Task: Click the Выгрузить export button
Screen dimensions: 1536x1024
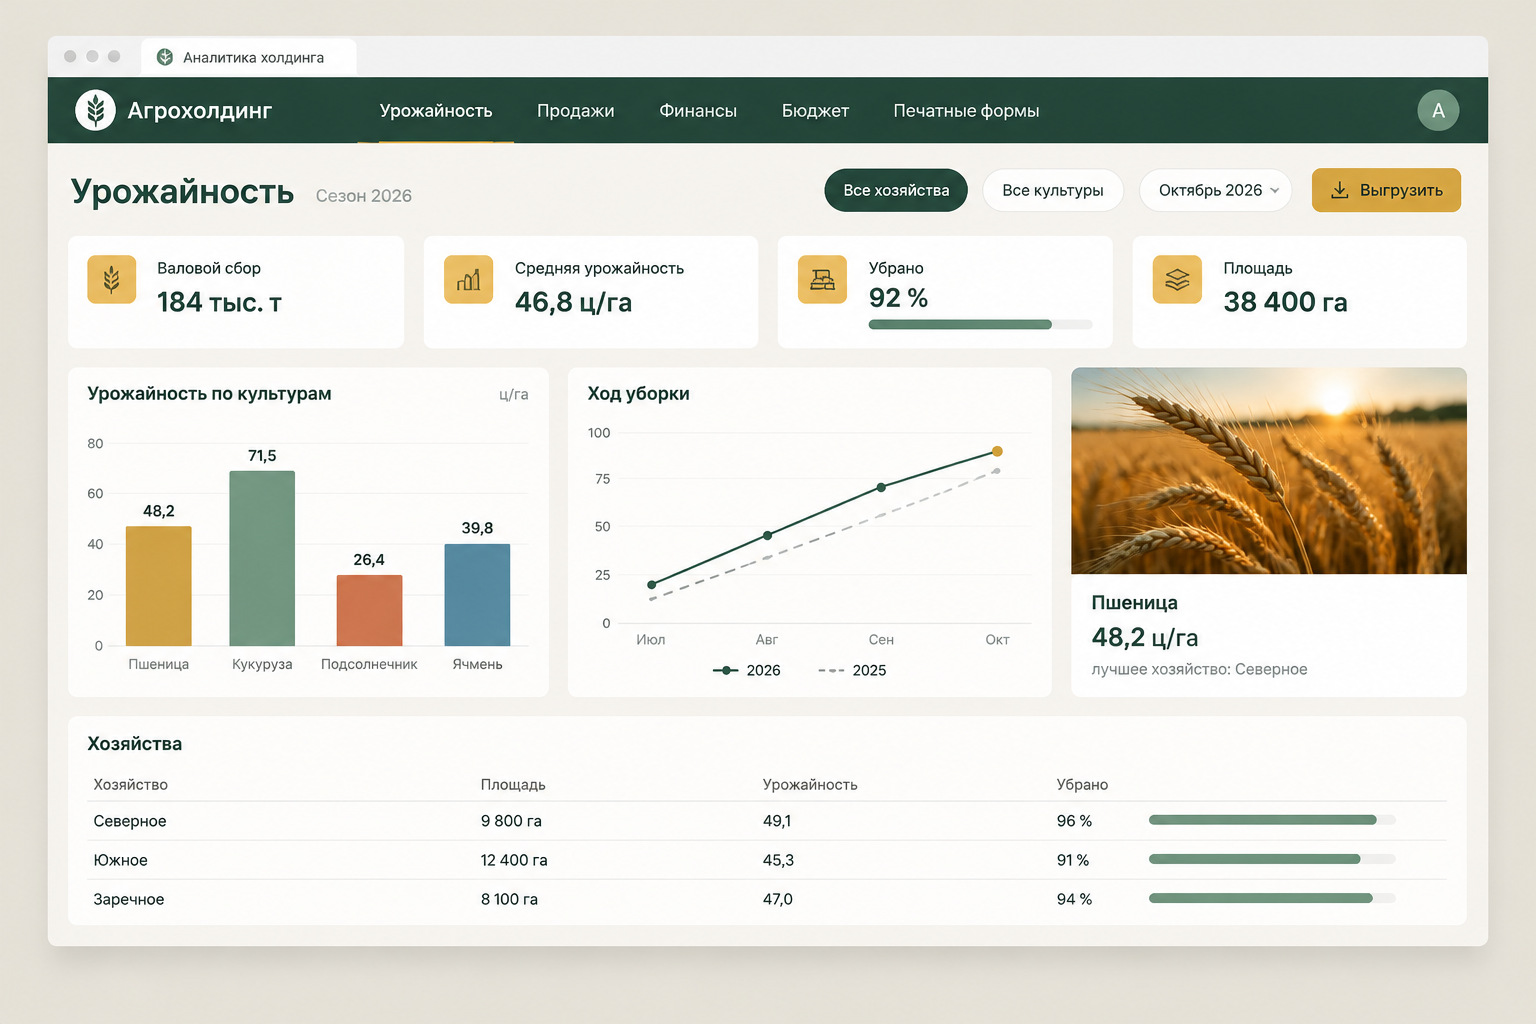Action: [1386, 190]
